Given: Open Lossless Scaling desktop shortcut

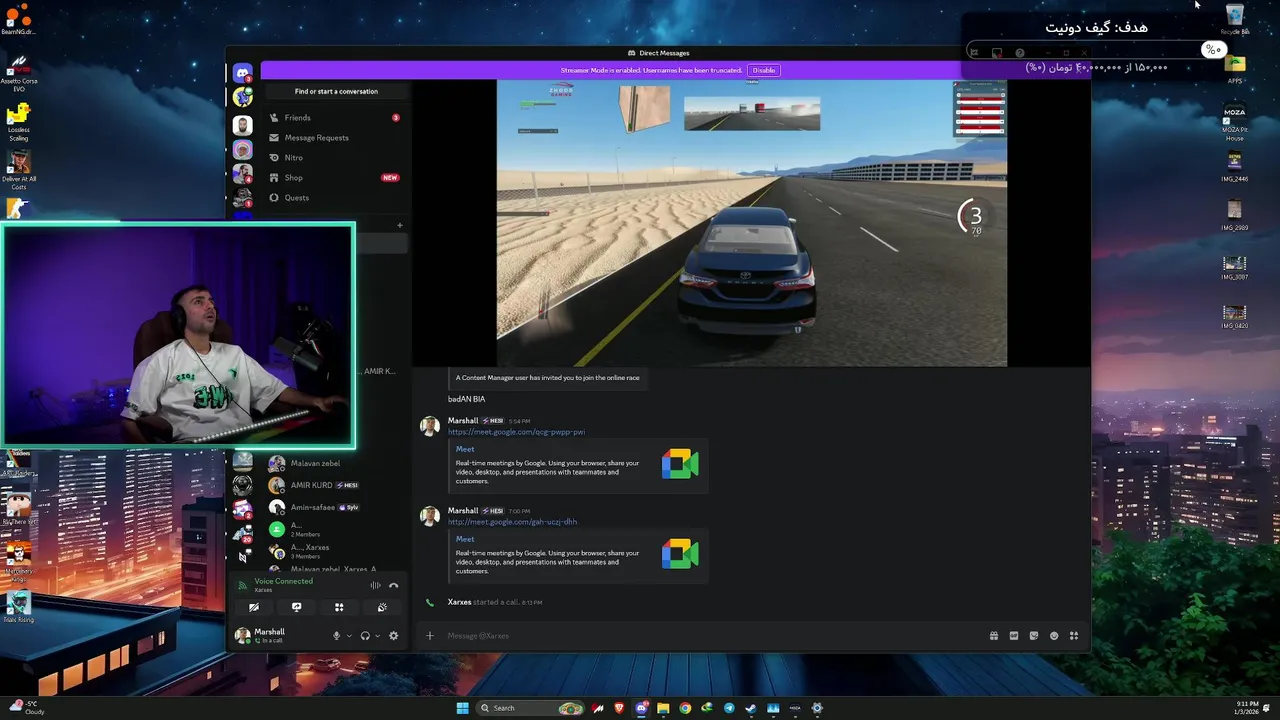Looking at the screenshot, I should pos(18,122).
